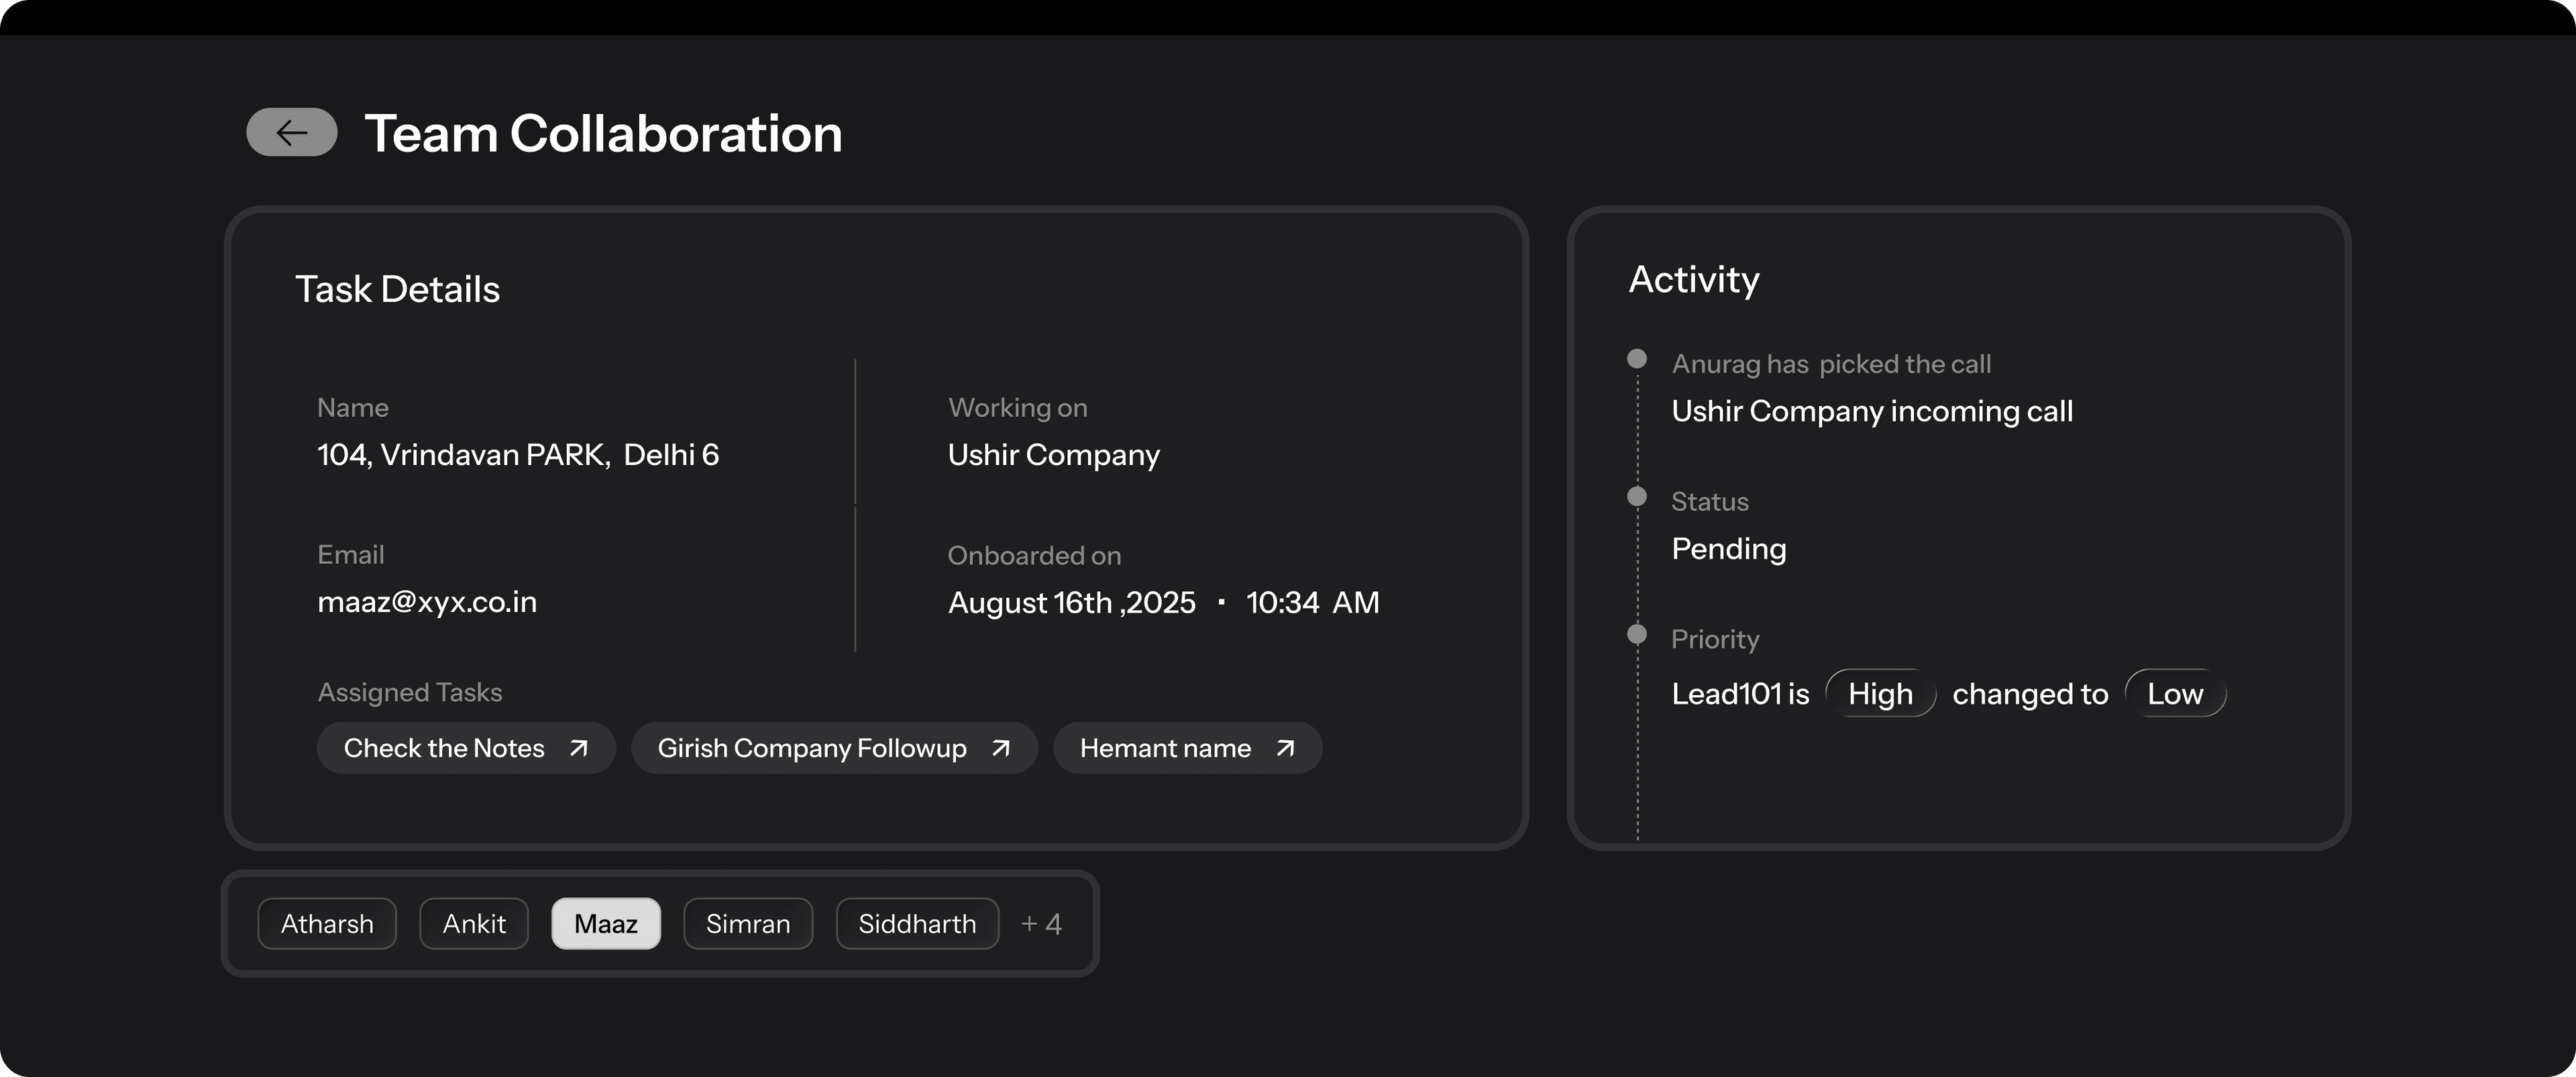Switch focus to the Task Details panel
This screenshot has height=1077, width=2576.
pos(397,289)
